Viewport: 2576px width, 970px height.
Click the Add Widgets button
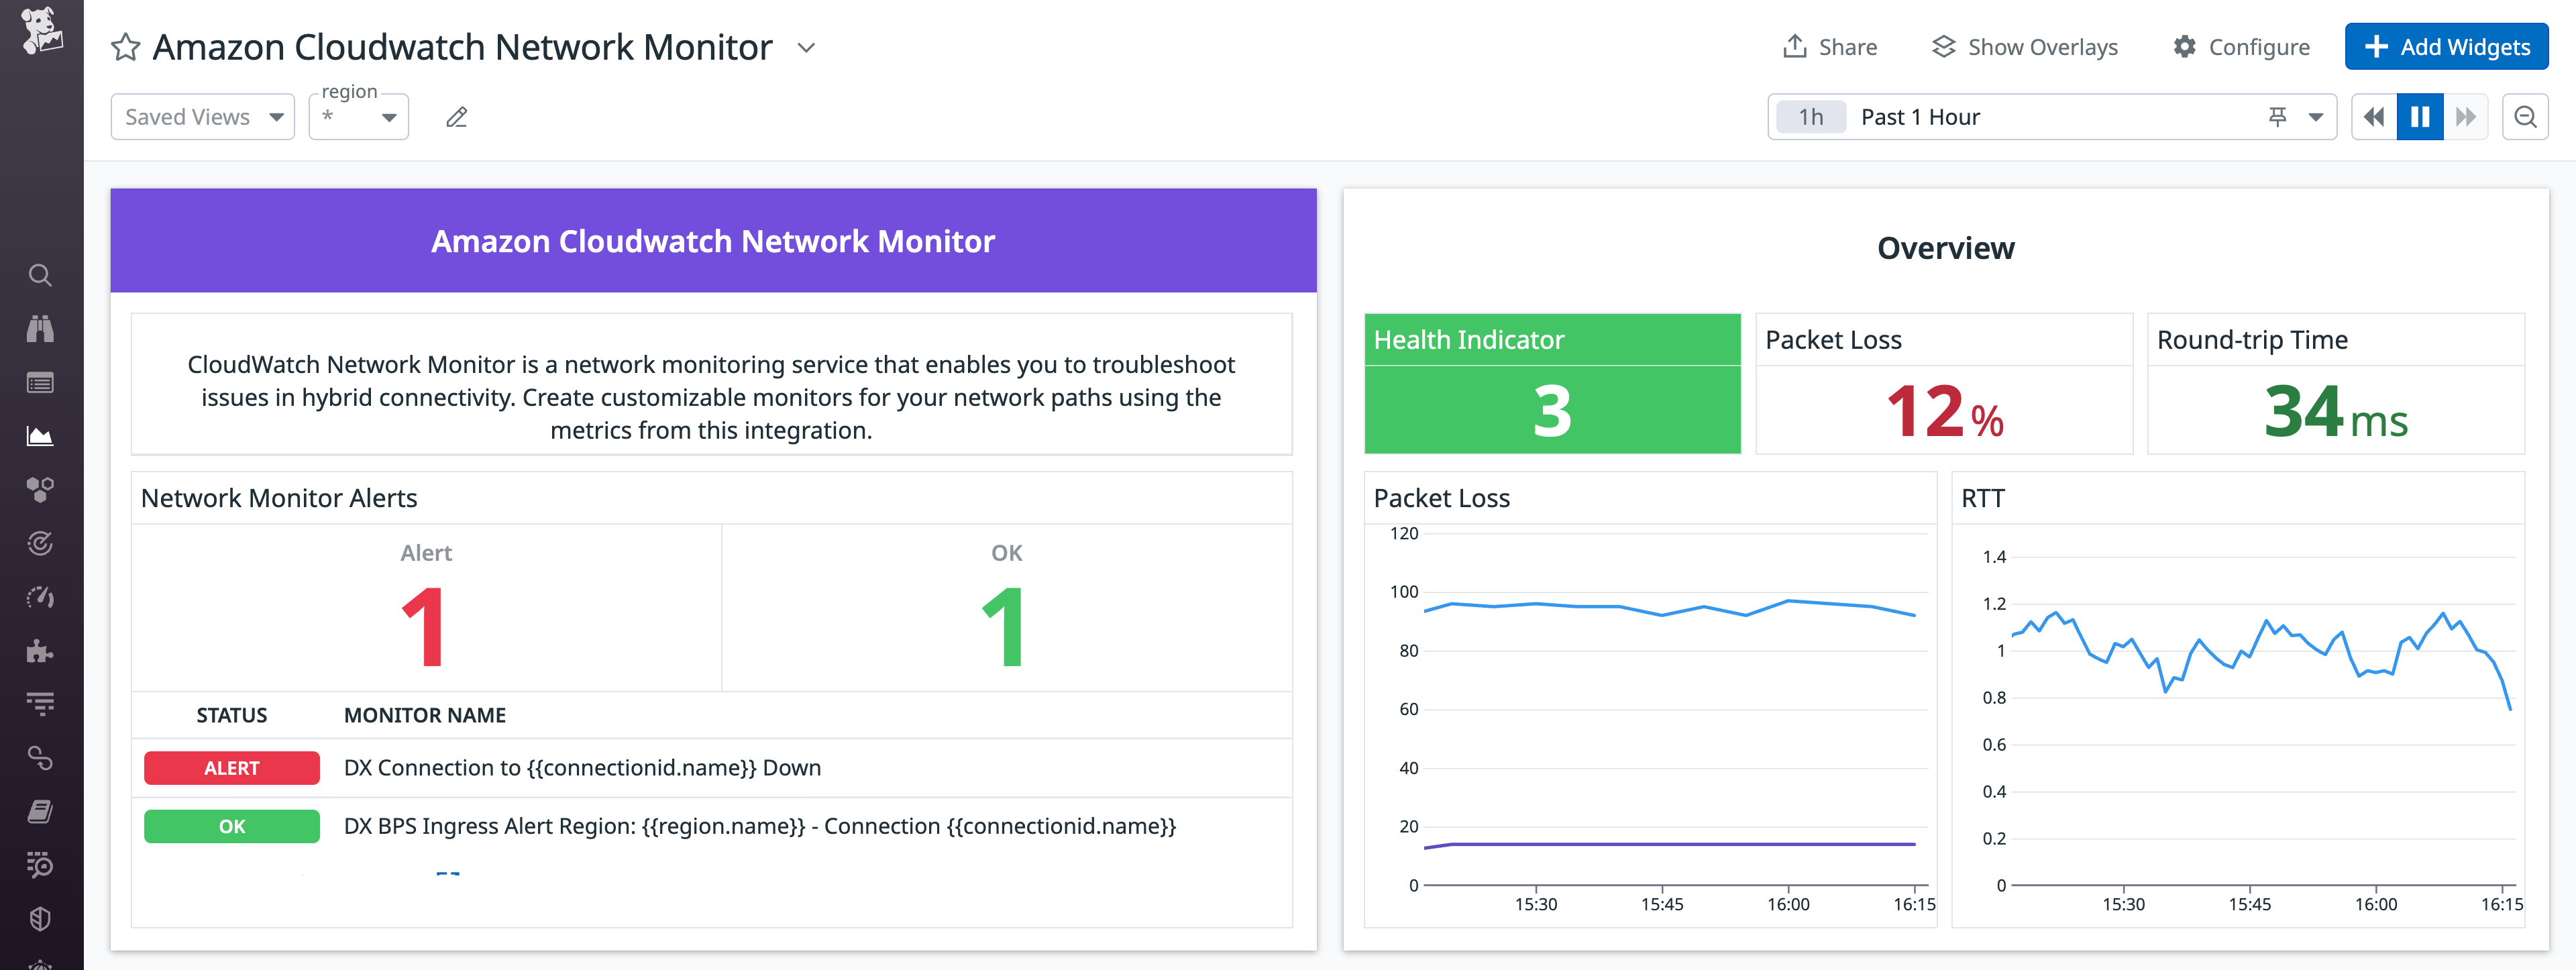click(x=2447, y=46)
